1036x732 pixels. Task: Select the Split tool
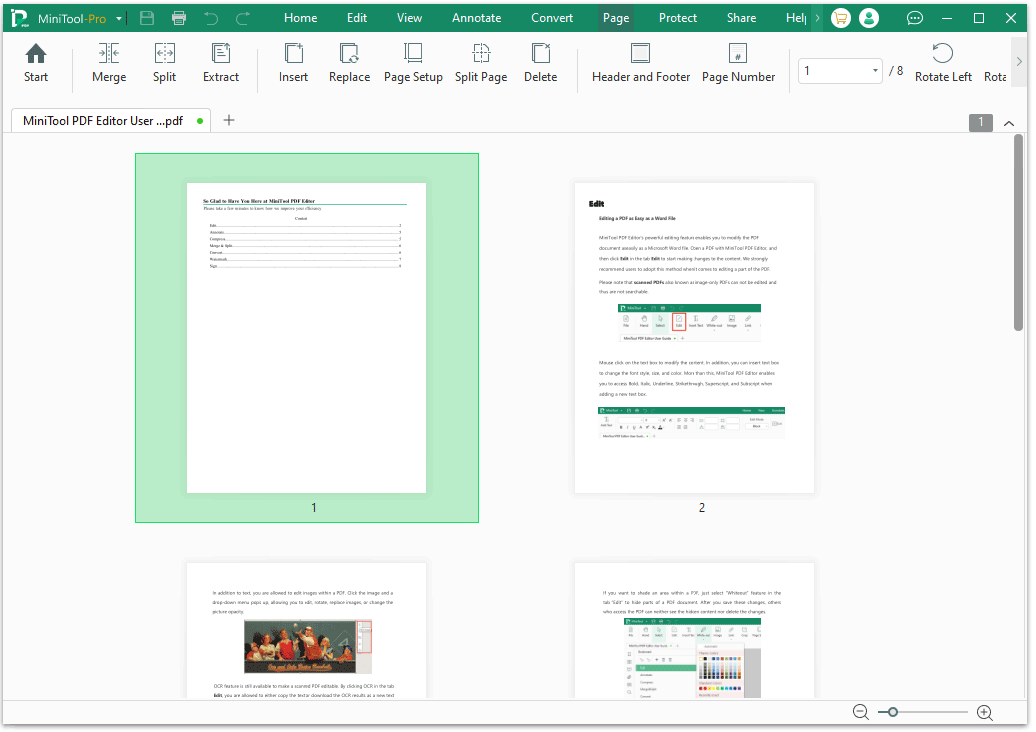point(165,63)
